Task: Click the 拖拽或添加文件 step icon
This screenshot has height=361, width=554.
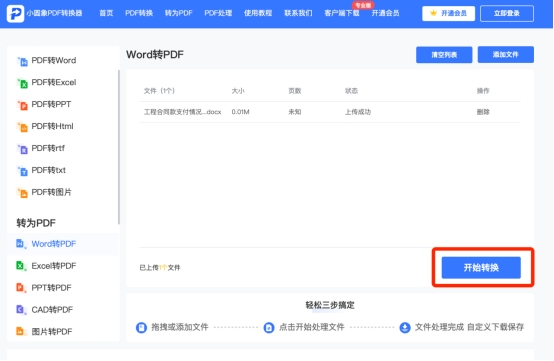Action: [x=141, y=327]
